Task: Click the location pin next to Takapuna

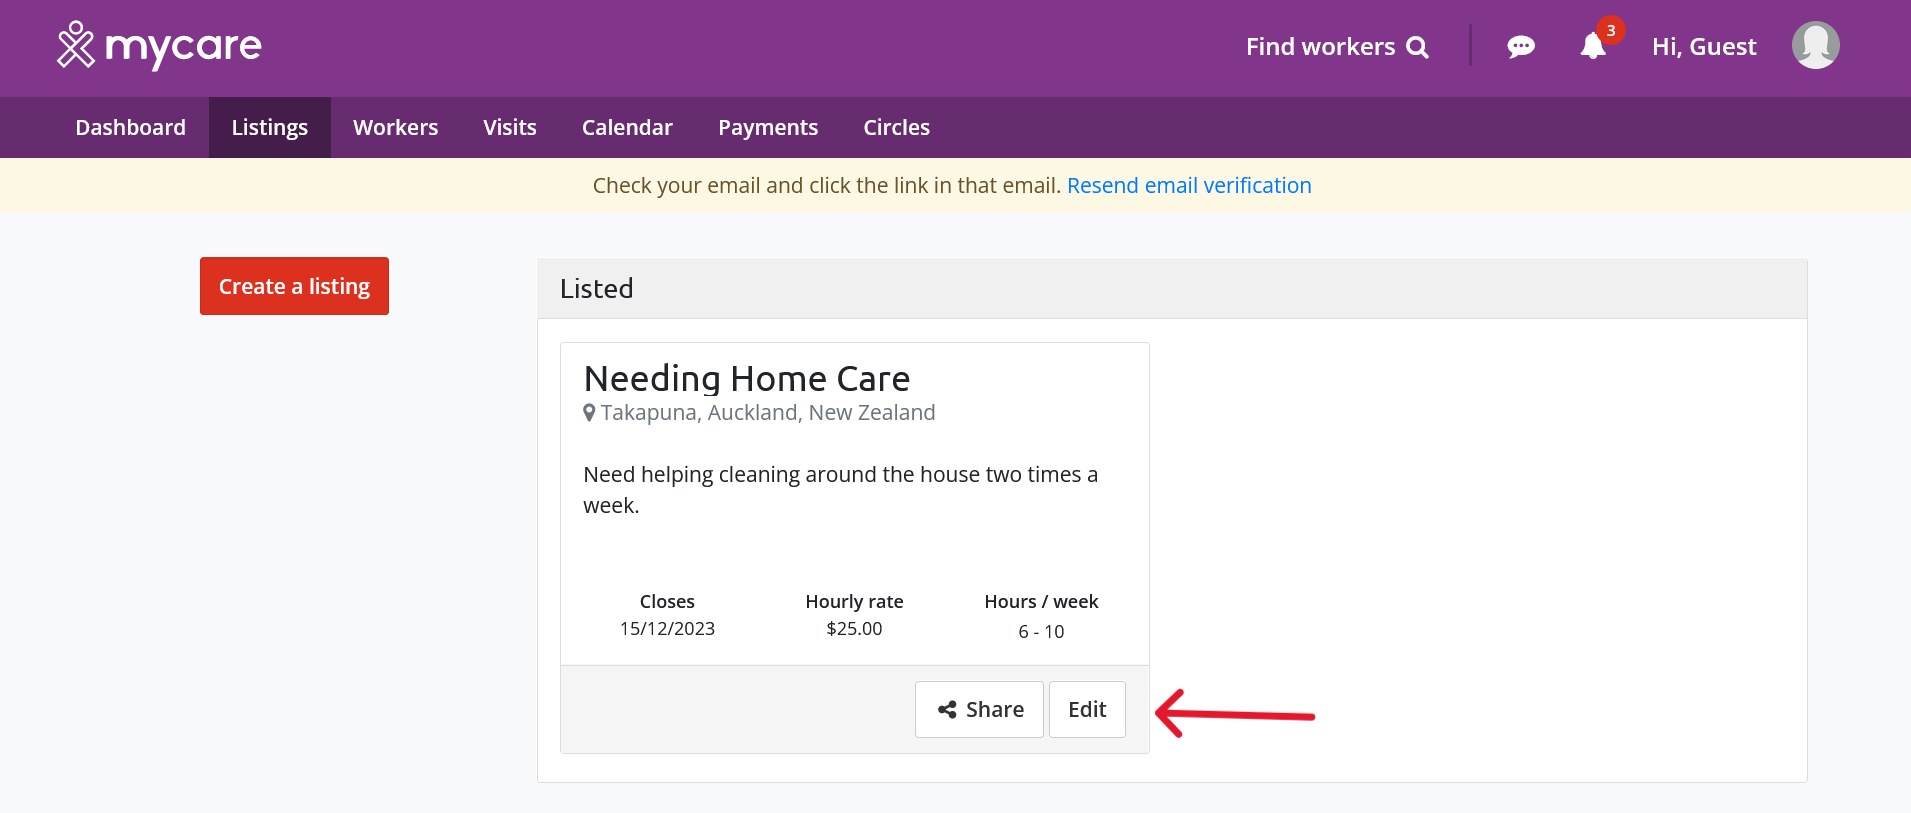Action: 590,412
